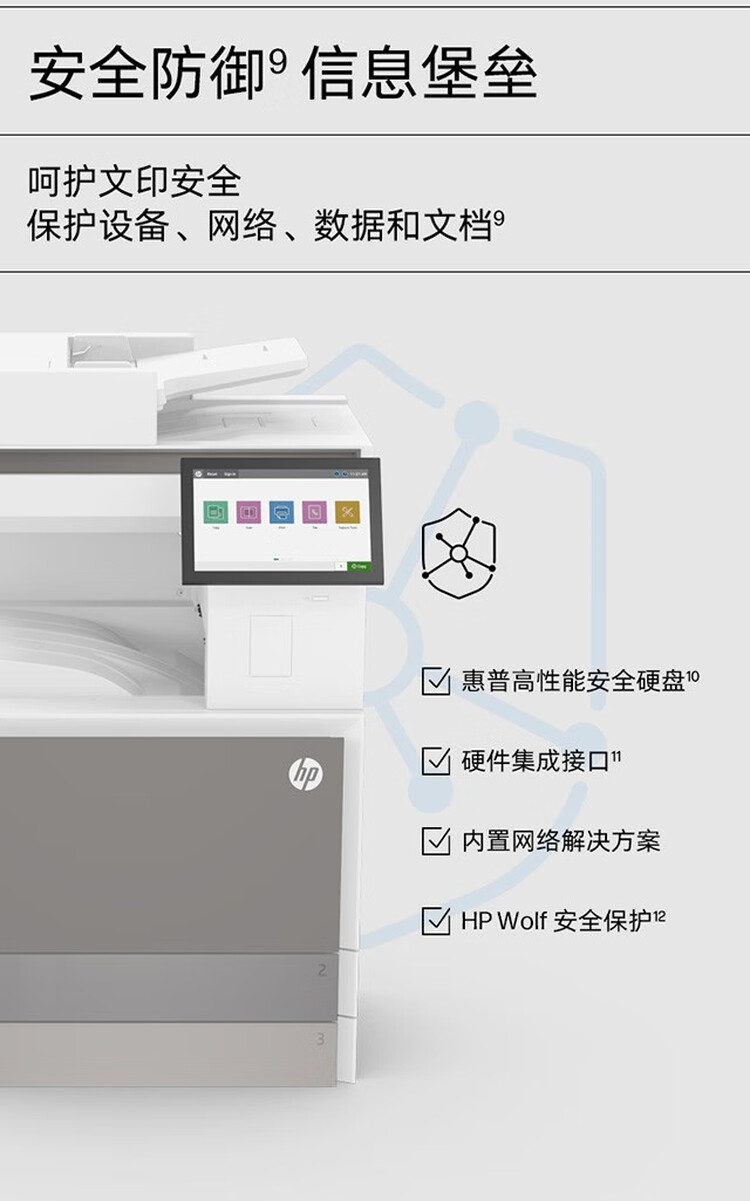Tap Reset on the touchscreen header

tap(212, 474)
